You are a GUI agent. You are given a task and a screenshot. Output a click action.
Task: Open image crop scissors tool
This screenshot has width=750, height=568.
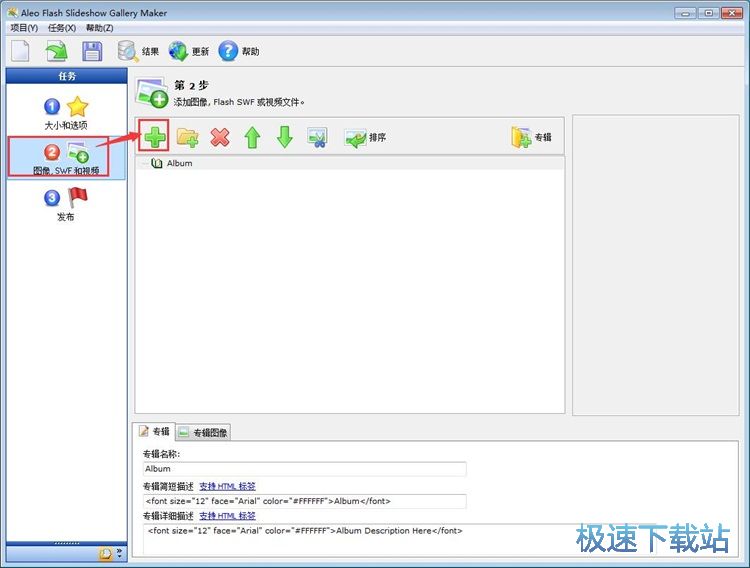[317, 137]
